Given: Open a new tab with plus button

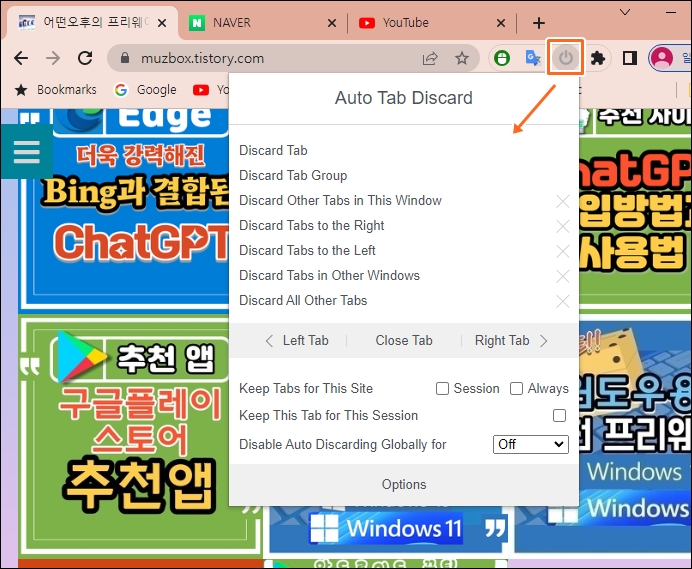Looking at the screenshot, I should (x=539, y=23).
